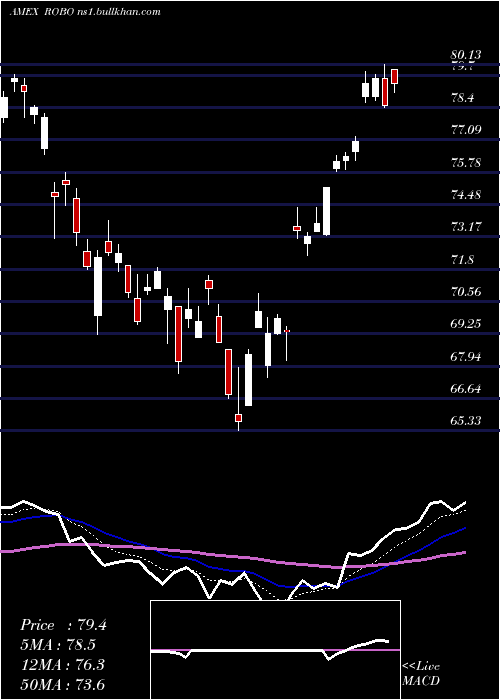Click the tall white candle near 74.48
This screenshot has height=700, width=500.
[327, 211]
